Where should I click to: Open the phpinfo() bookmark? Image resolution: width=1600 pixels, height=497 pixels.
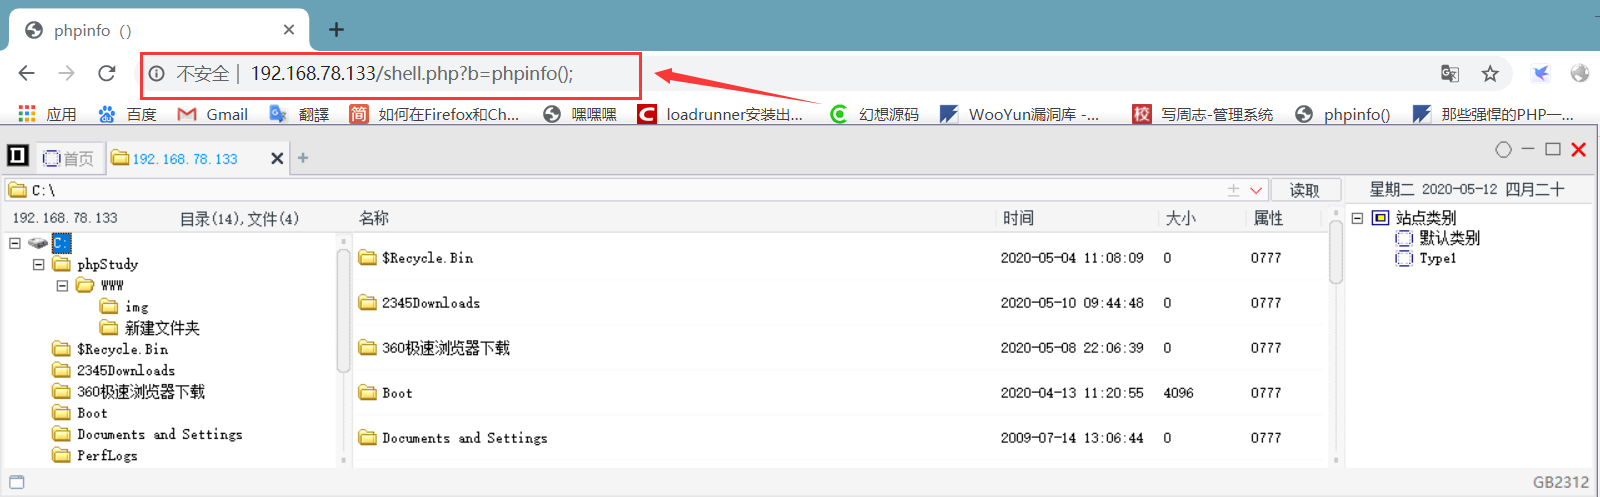1342,114
